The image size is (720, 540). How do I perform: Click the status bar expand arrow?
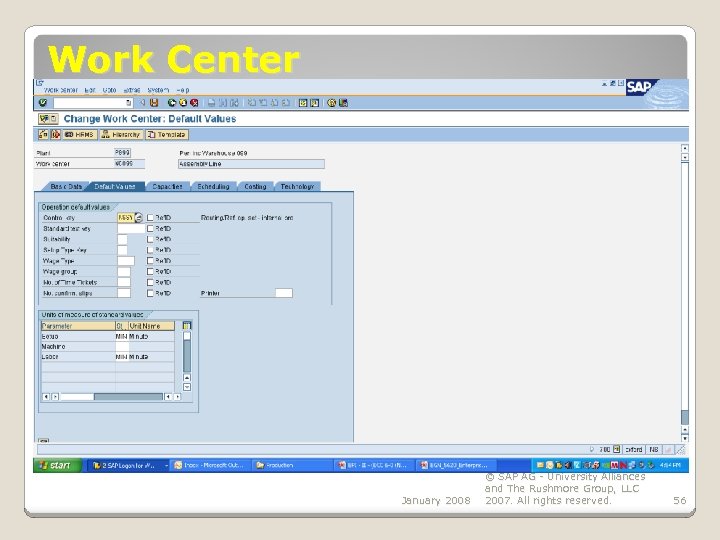click(x=591, y=450)
